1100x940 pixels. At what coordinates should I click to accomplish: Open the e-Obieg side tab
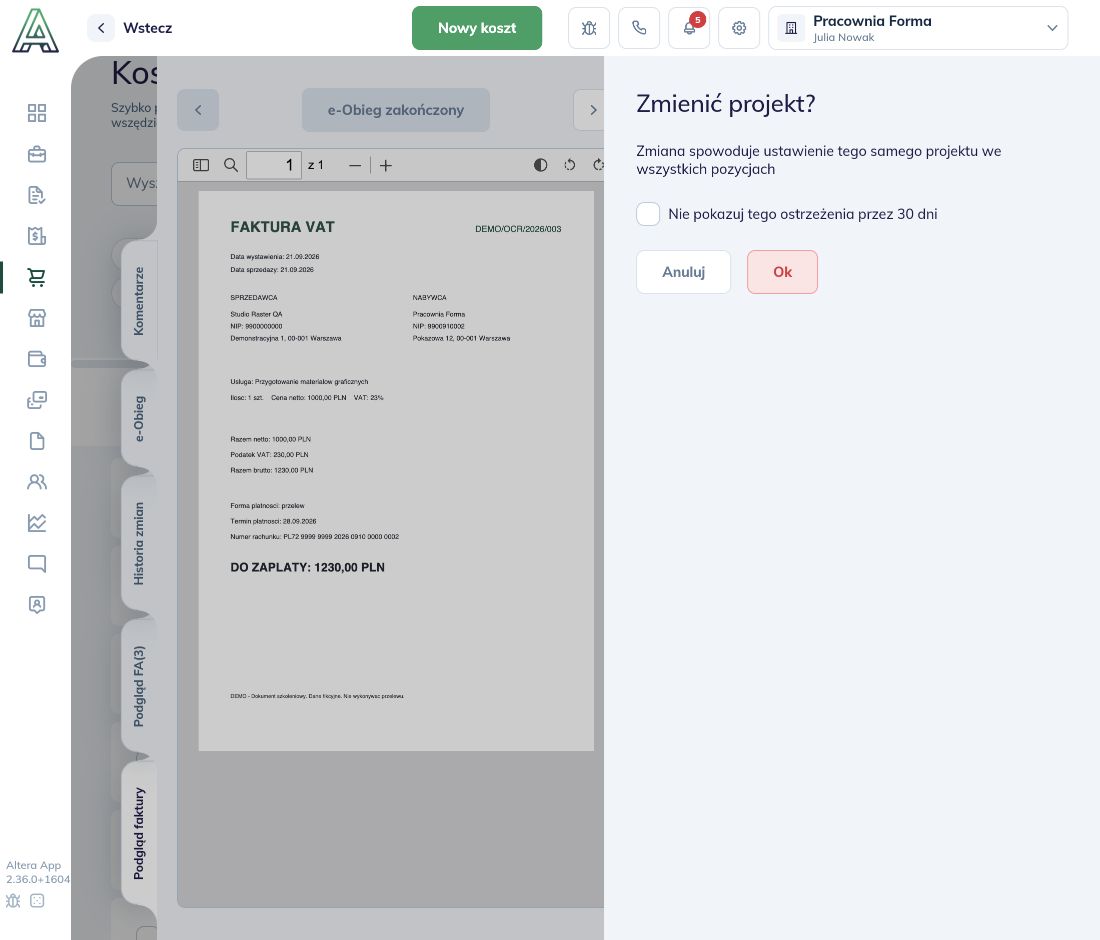(x=139, y=419)
